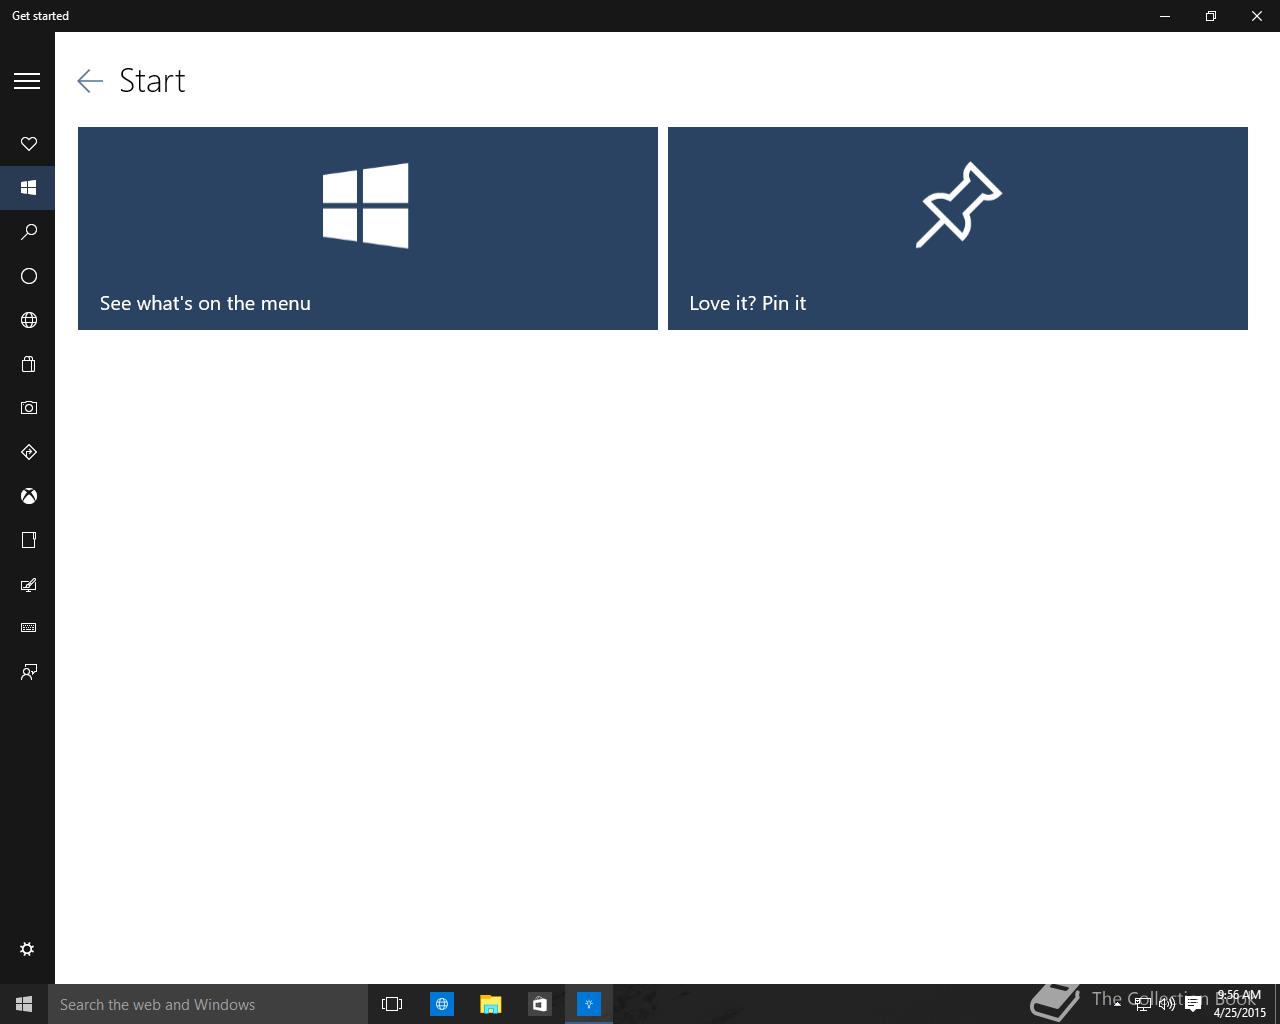
Task: Click the 'Search the web and Windows' box
Action: [208, 1004]
